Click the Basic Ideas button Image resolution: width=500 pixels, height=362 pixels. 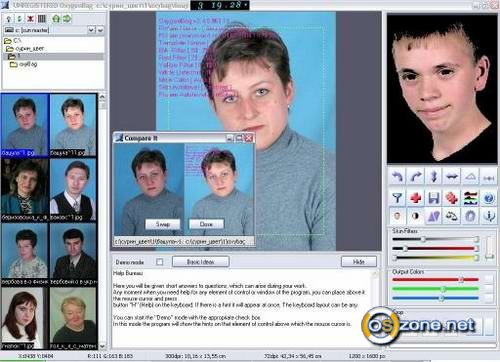coord(201,262)
